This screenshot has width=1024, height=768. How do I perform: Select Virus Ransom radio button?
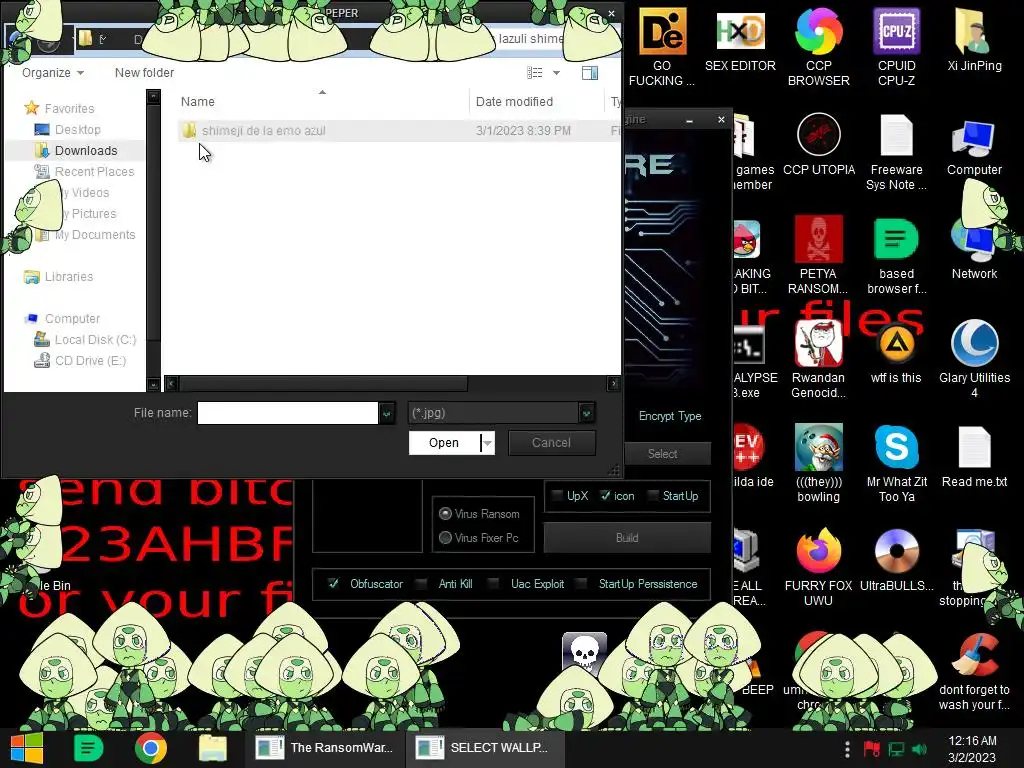pyautogui.click(x=445, y=514)
